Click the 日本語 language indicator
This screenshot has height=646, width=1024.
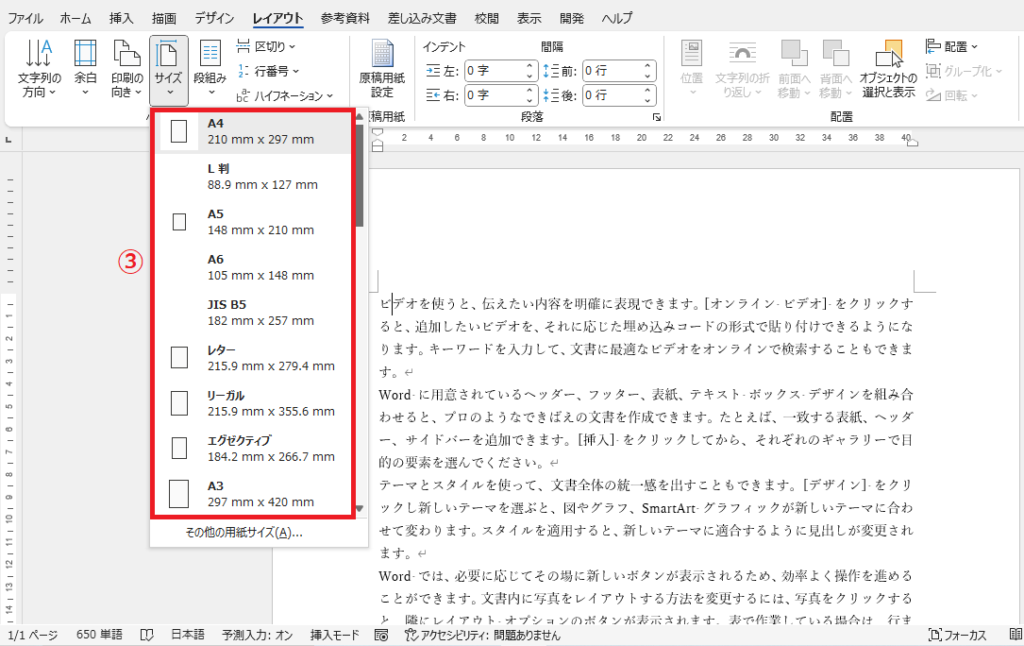[x=188, y=635]
